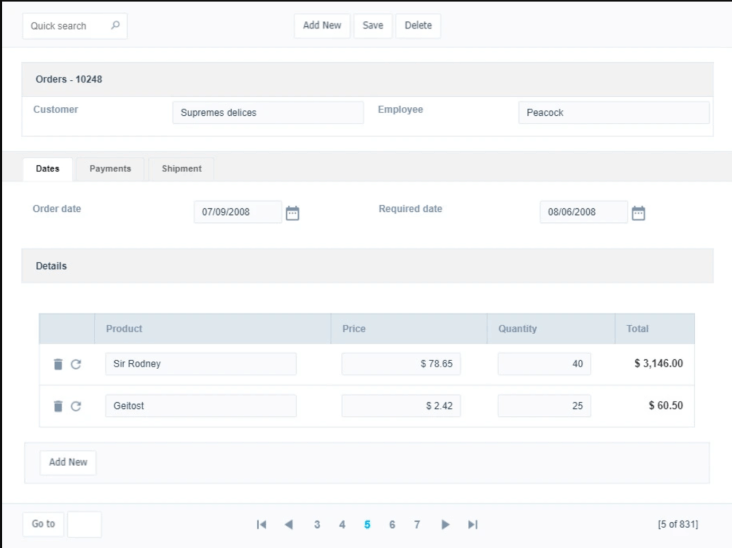Open the Shipment tab
This screenshot has height=548, width=732.
point(181,169)
